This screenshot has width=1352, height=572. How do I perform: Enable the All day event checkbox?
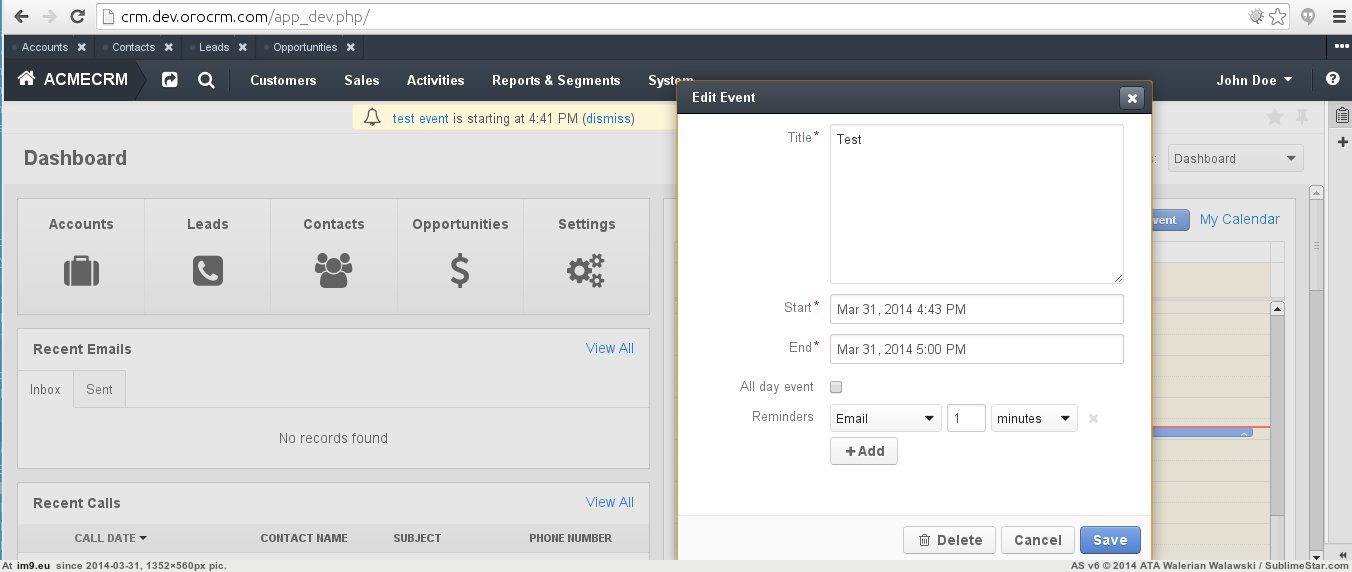[x=837, y=387]
